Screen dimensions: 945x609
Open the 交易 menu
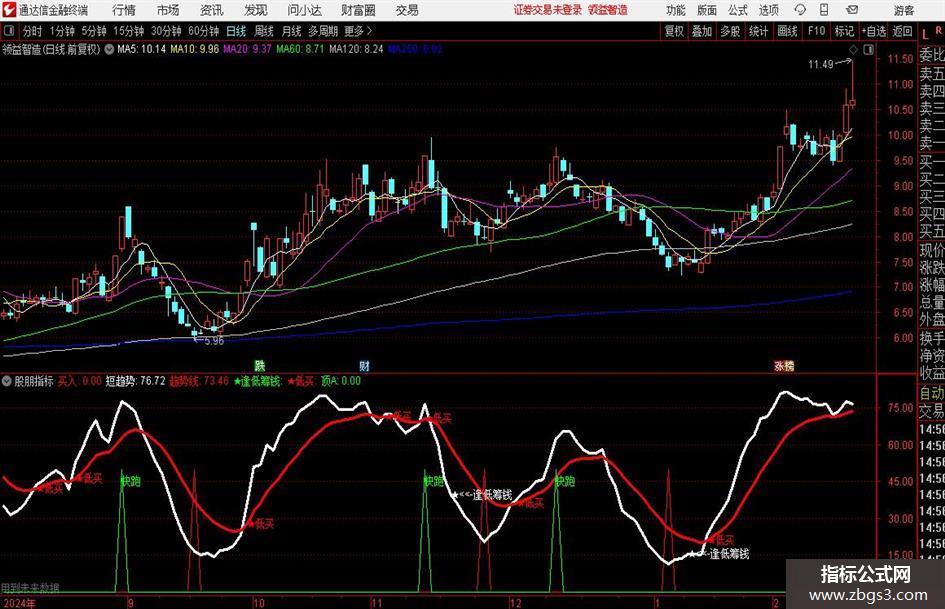[x=407, y=10]
